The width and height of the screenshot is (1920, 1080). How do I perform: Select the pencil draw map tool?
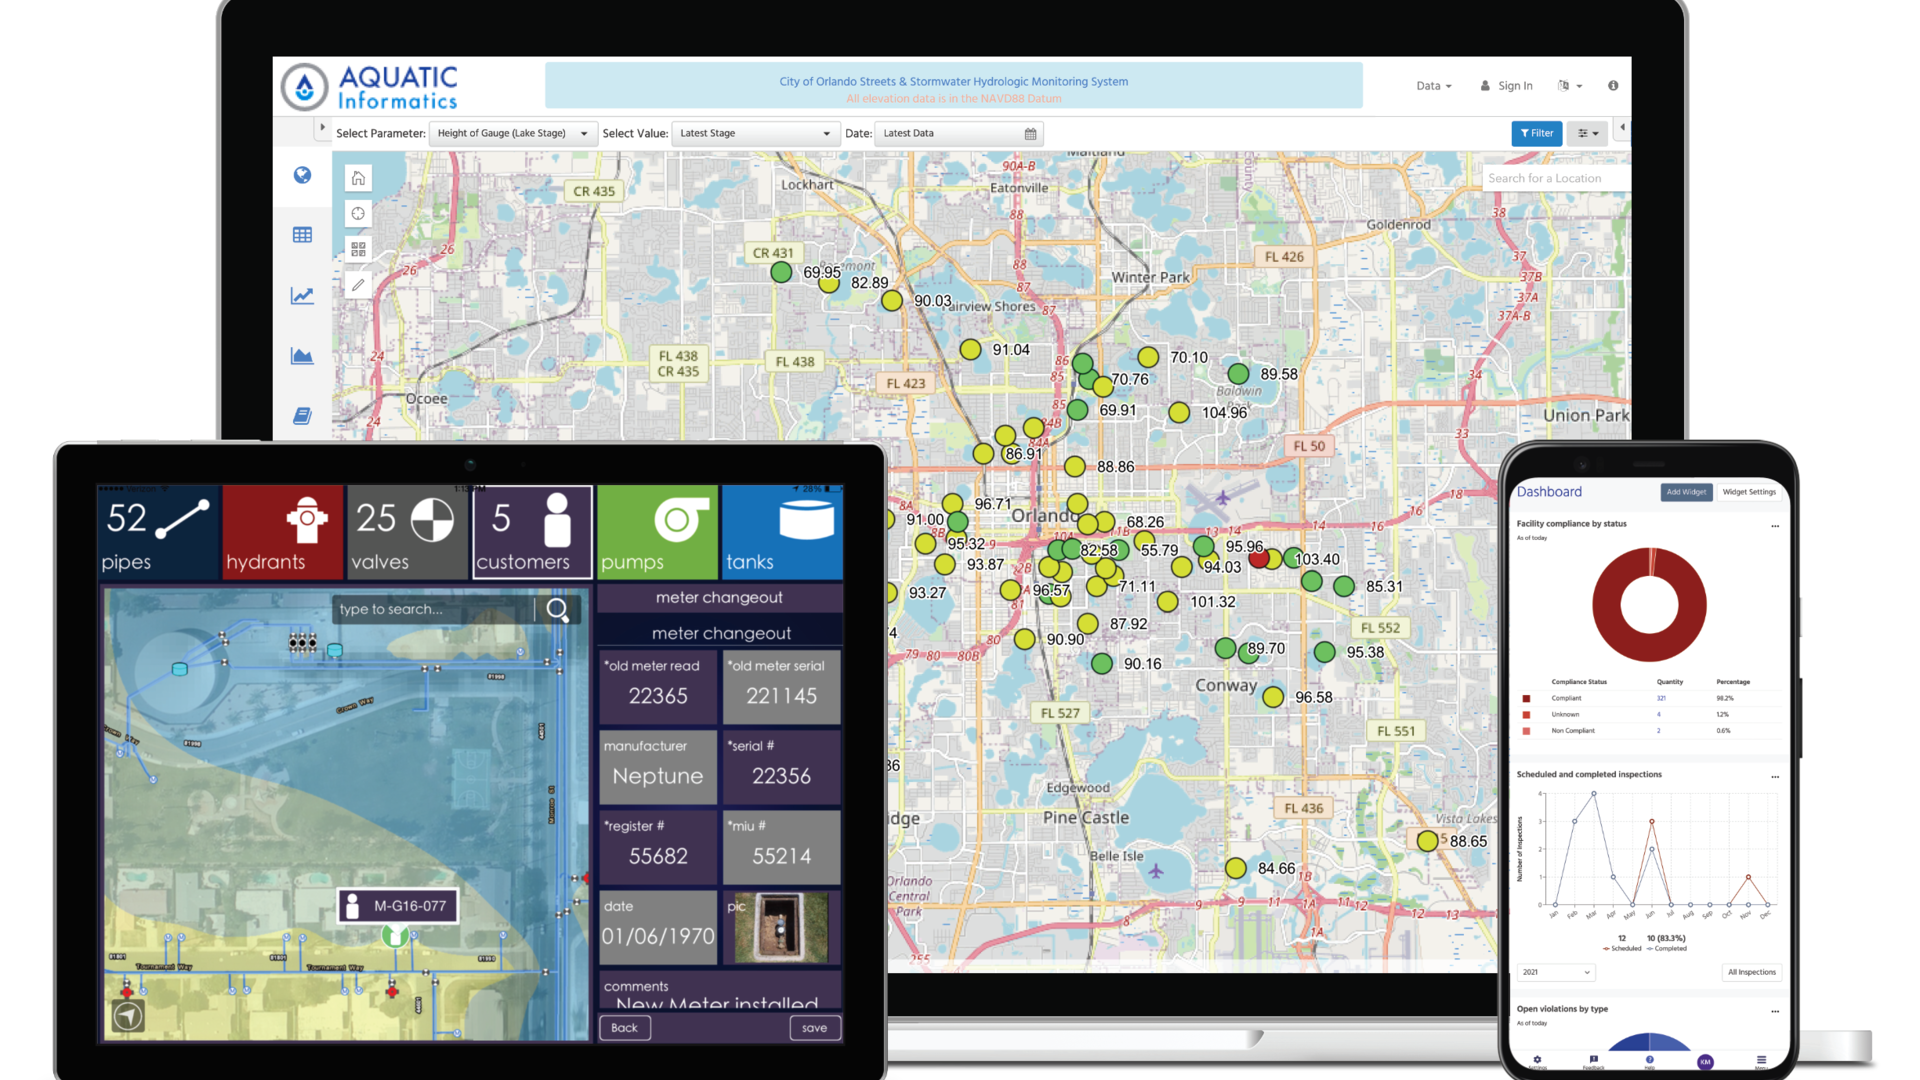pos(358,285)
